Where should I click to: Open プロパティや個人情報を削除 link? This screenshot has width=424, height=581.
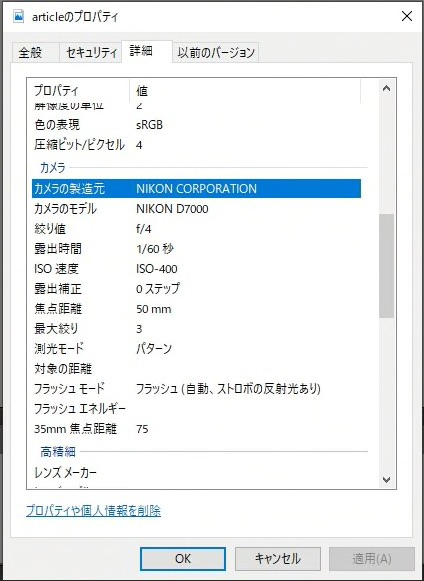[x=93, y=511]
